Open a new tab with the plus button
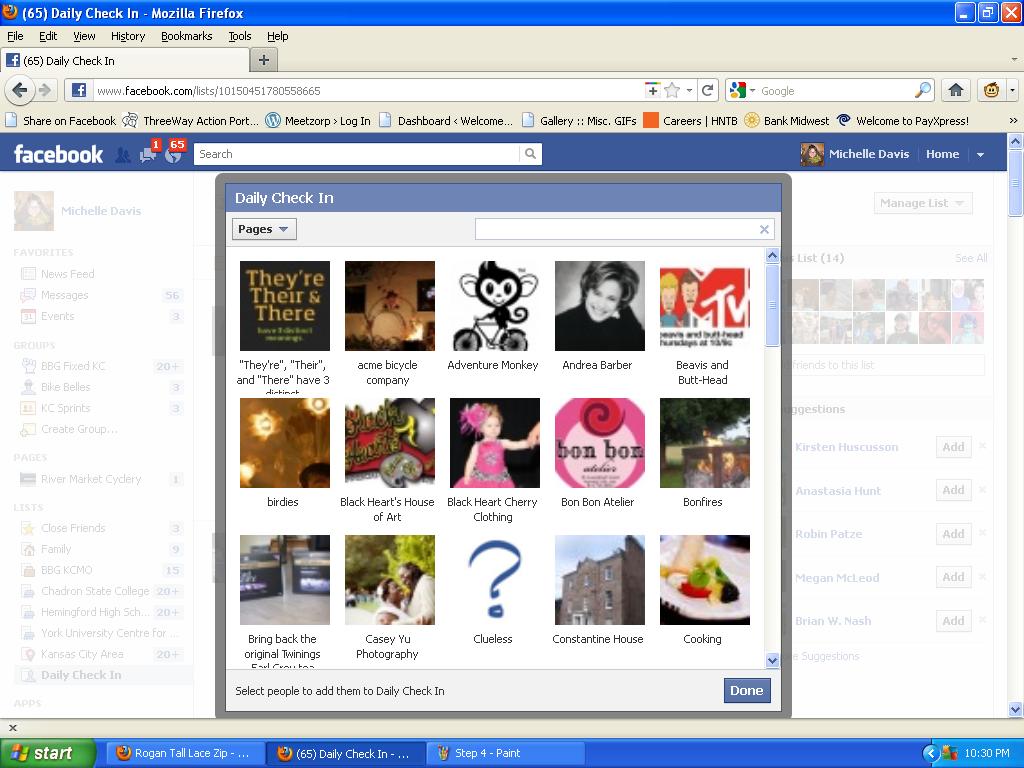This screenshot has width=1024, height=768. coord(264,61)
